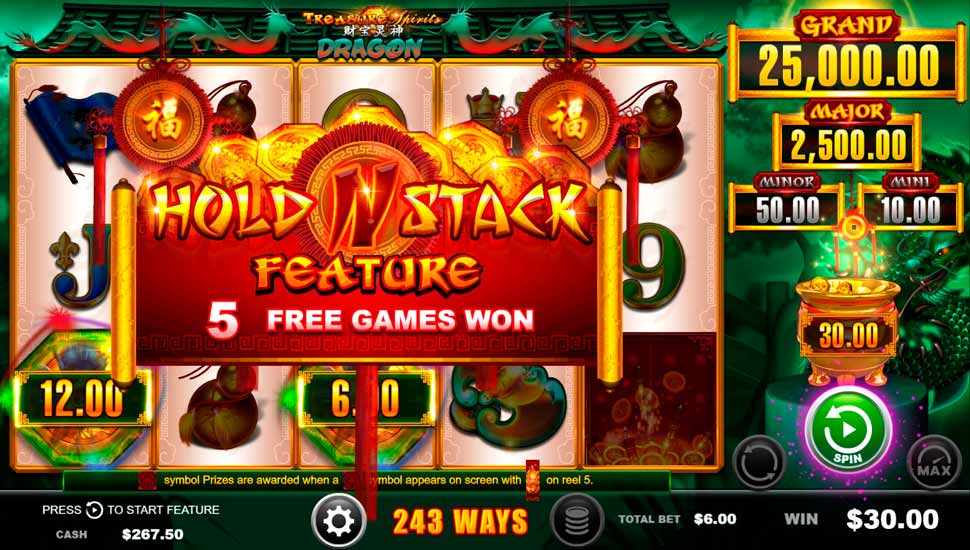Click the 12.00 coin prize symbol
This screenshot has height=550, width=970.
pos(82,399)
